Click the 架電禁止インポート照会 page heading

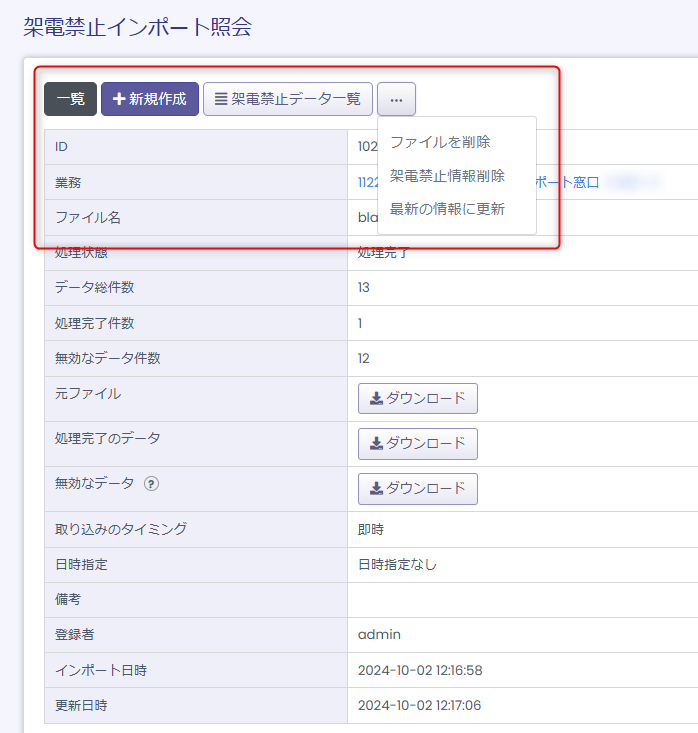pyautogui.click(x=137, y=27)
